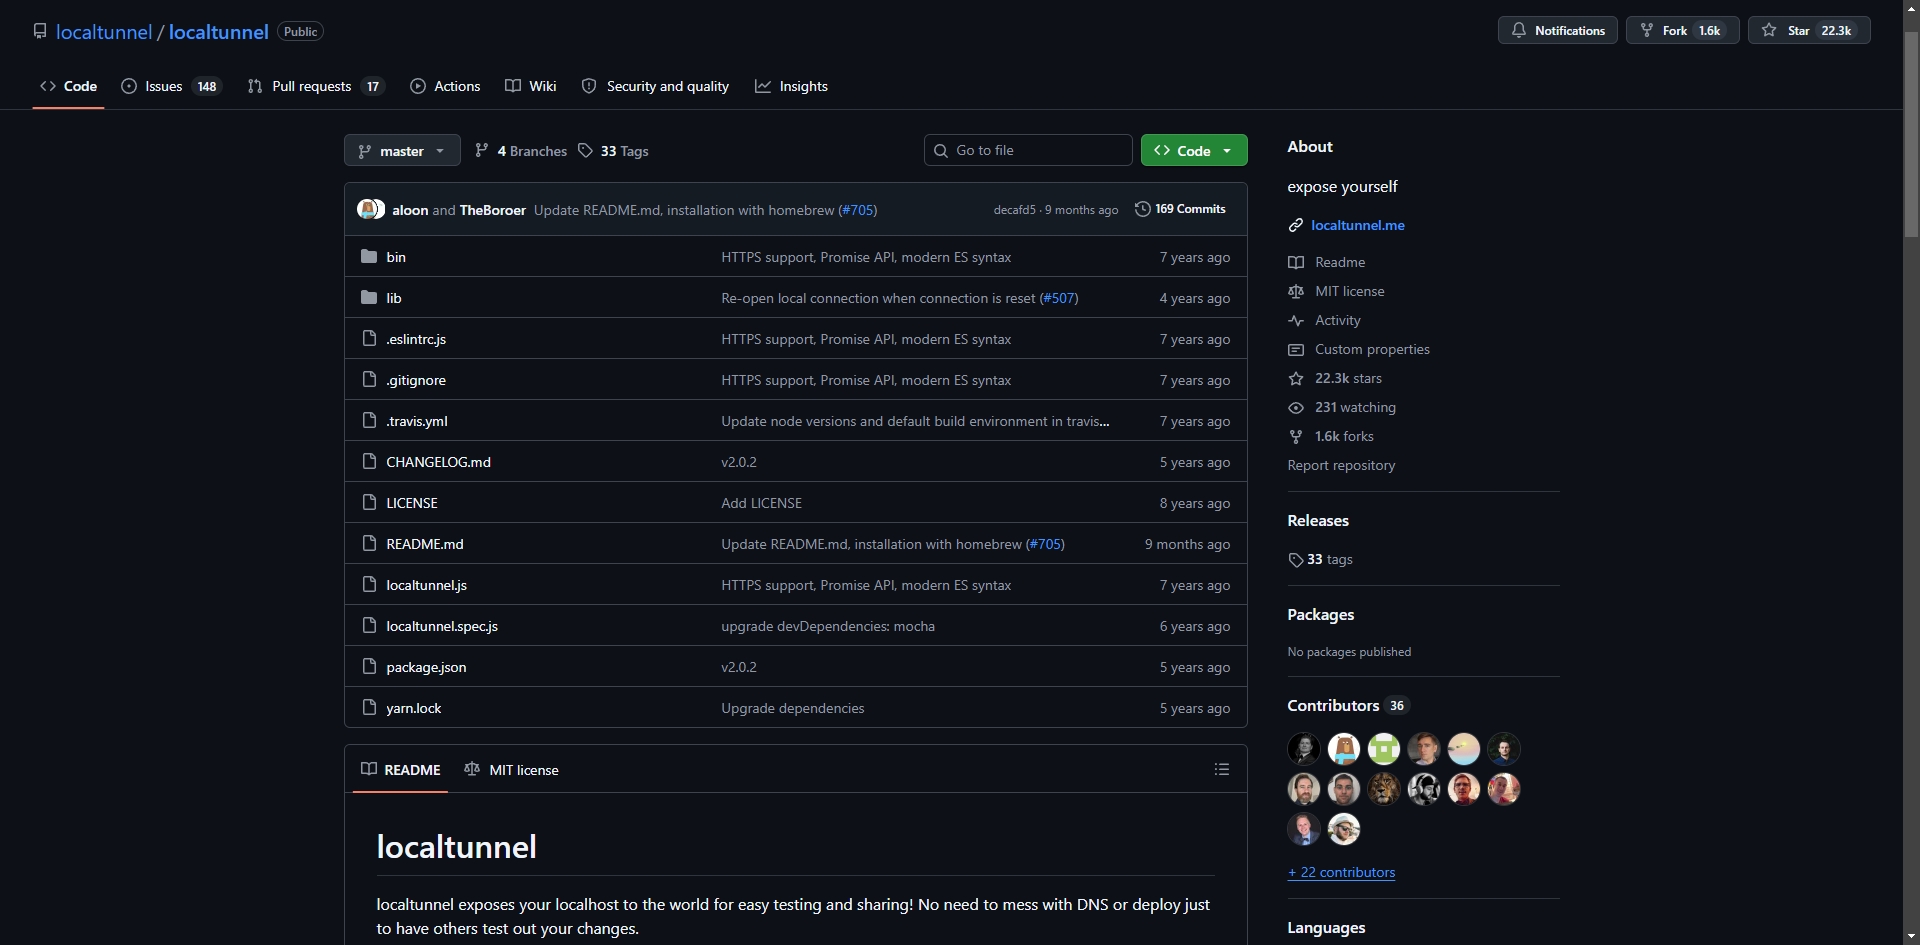View the Insights tab
This screenshot has width=1920, height=945.
click(x=791, y=86)
